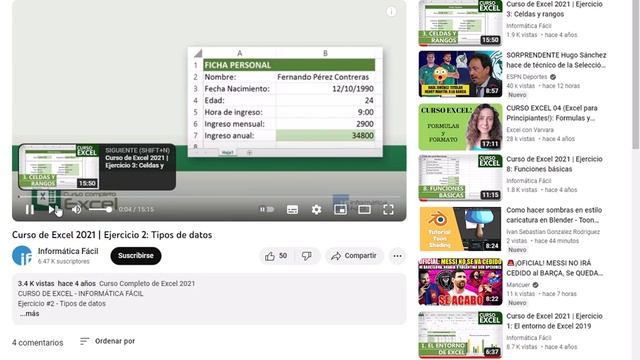Skip to the next video
Screen dimensions: 640x360
tap(52, 210)
